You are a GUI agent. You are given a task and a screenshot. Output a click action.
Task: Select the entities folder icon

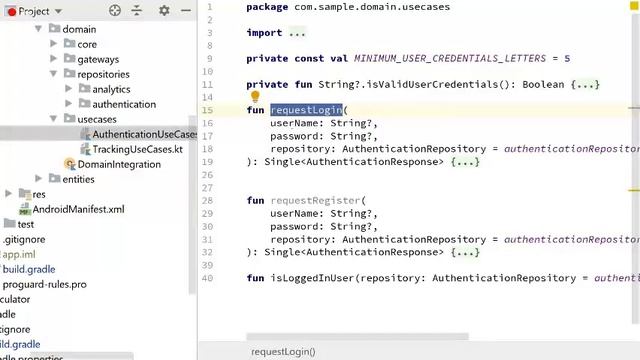tap(54, 178)
